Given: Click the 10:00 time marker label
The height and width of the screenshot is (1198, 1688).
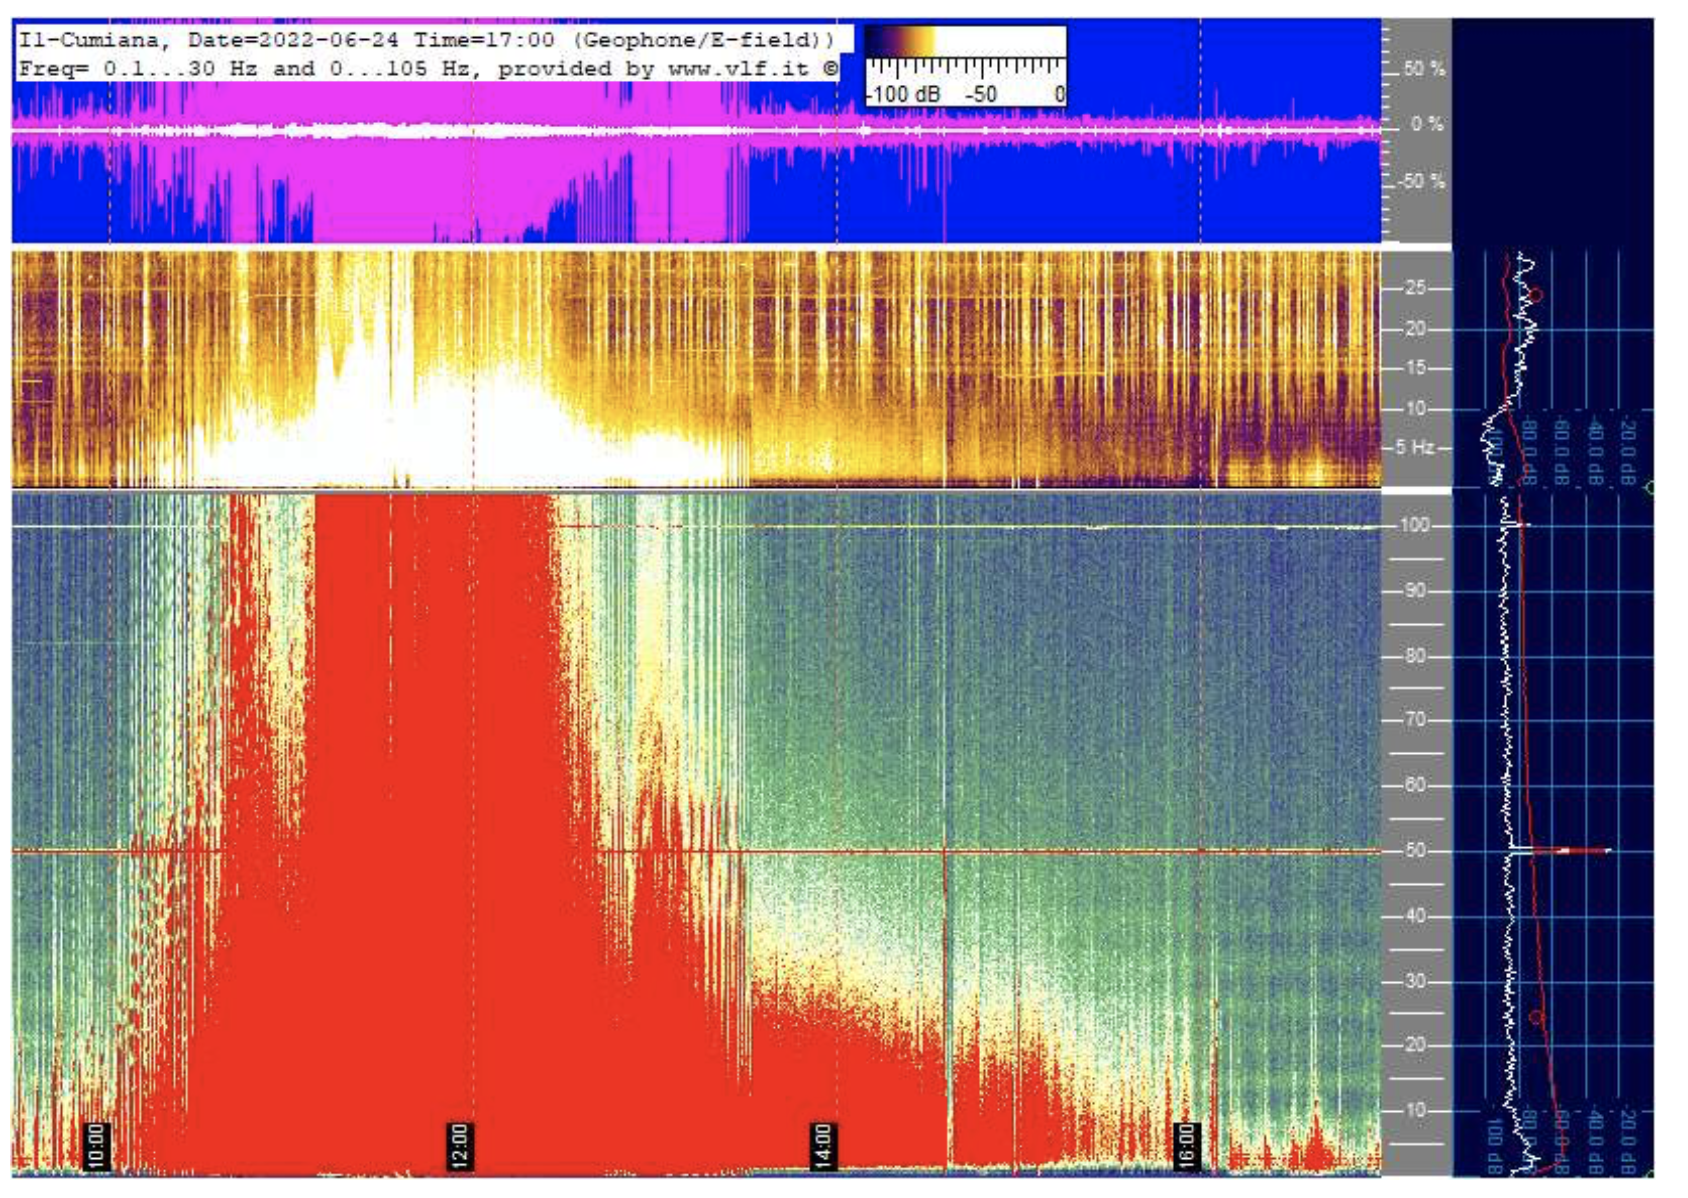Looking at the screenshot, I should click(96, 1146).
